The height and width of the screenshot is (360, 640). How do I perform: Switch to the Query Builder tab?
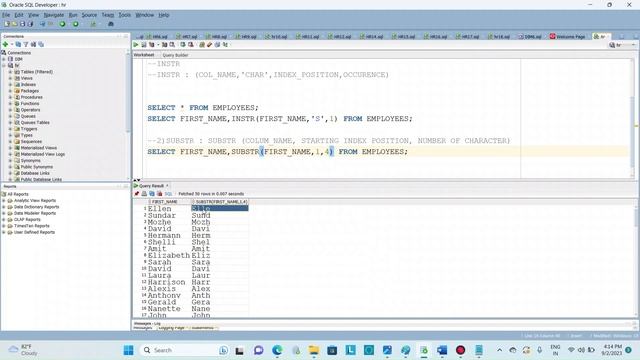(176, 55)
